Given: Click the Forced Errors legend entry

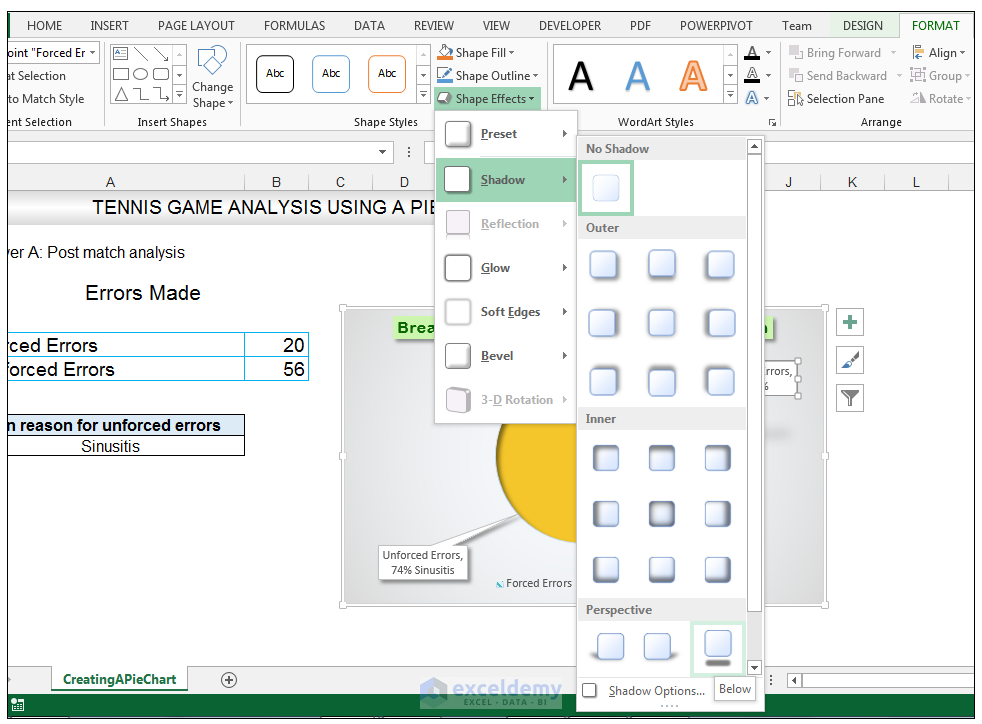Looking at the screenshot, I should click(x=534, y=583).
